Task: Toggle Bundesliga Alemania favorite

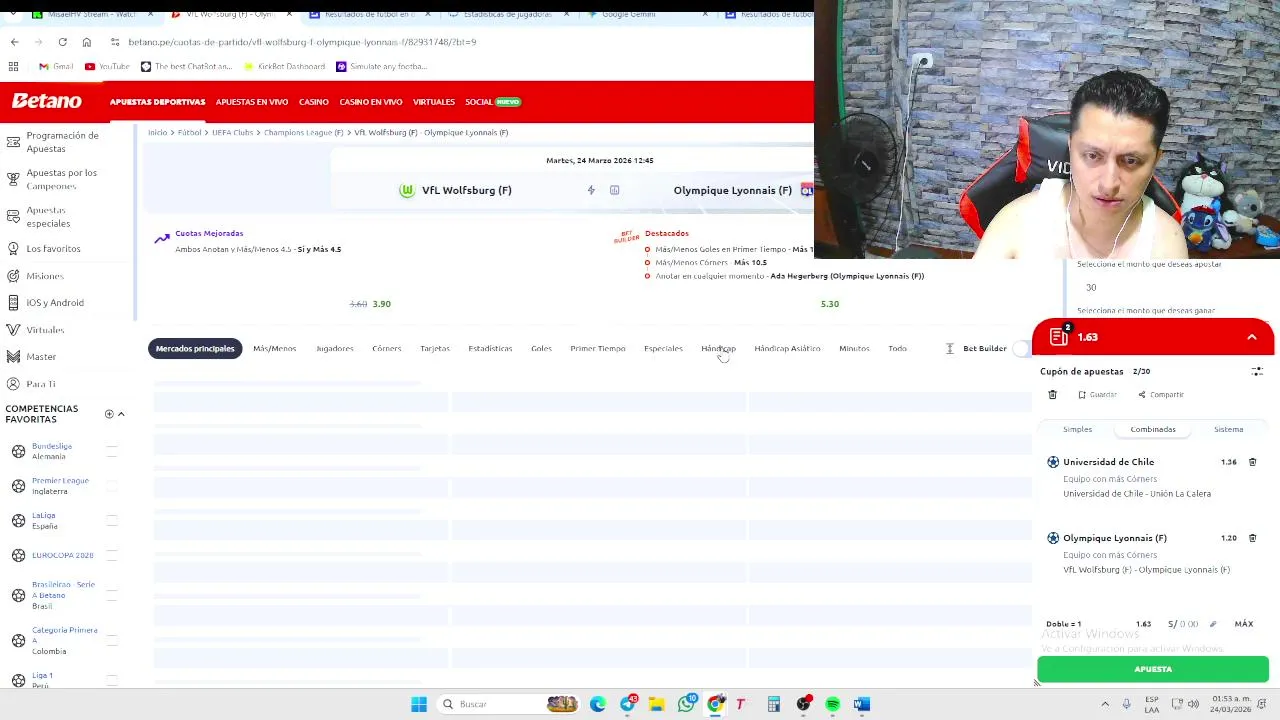Action: click(112, 451)
